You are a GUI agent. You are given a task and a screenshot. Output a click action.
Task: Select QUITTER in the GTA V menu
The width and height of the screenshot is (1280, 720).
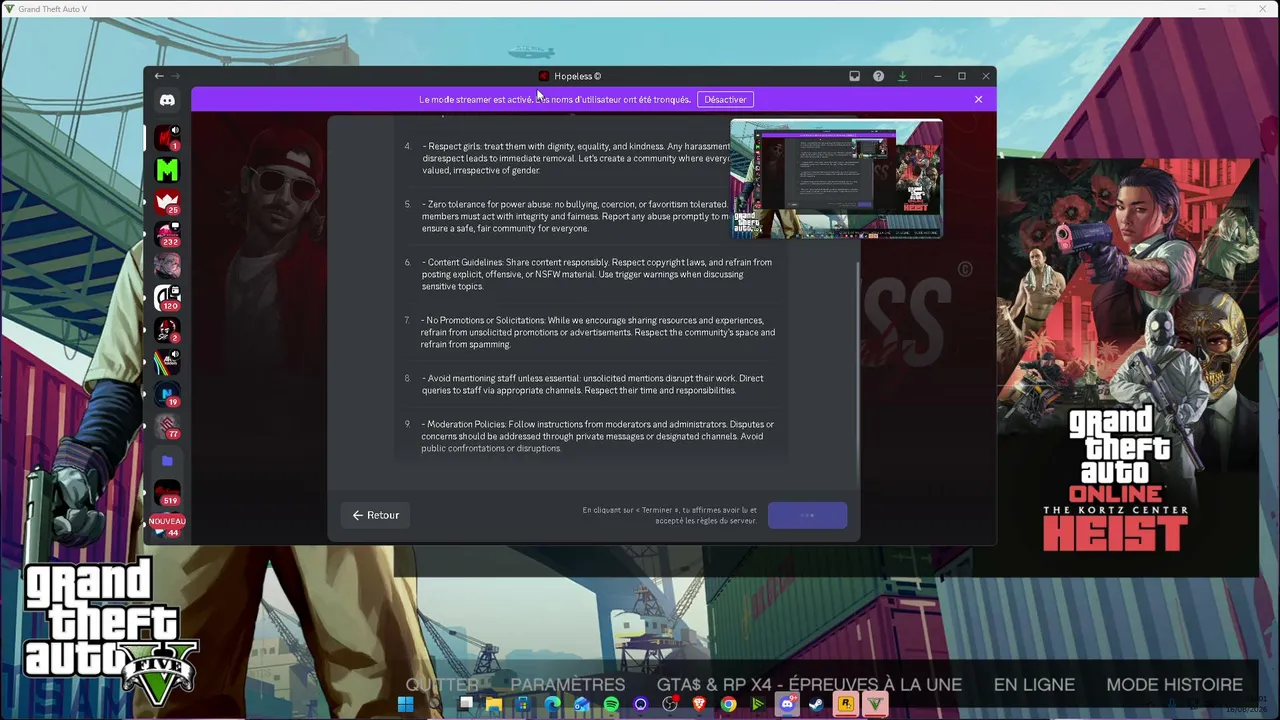click(x=441, y=685)
